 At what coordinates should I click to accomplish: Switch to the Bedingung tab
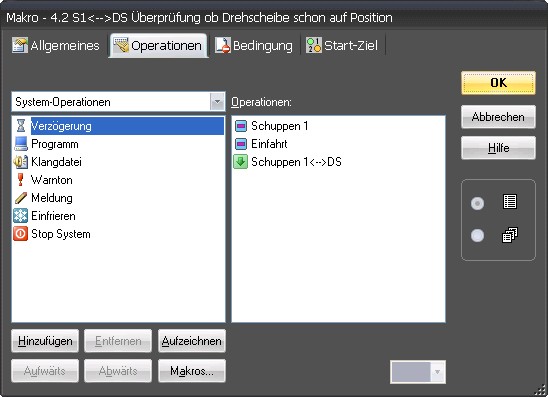click(x=254, y=45)
